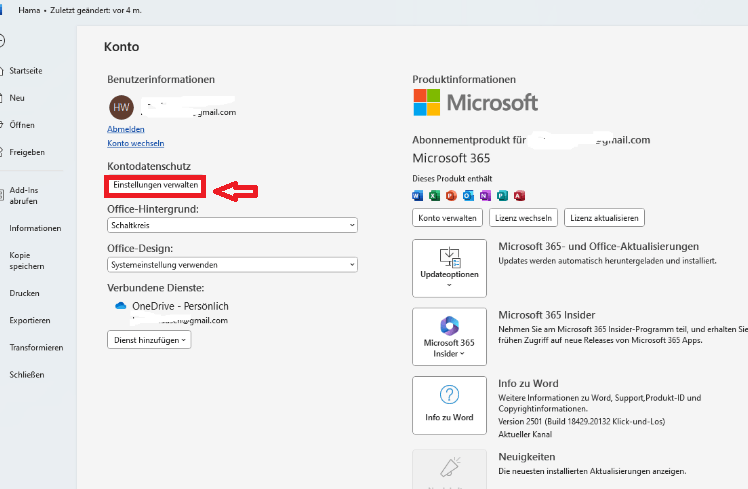
Task: Select Schließen in the sidebar
Action: (x=27, y=375)
